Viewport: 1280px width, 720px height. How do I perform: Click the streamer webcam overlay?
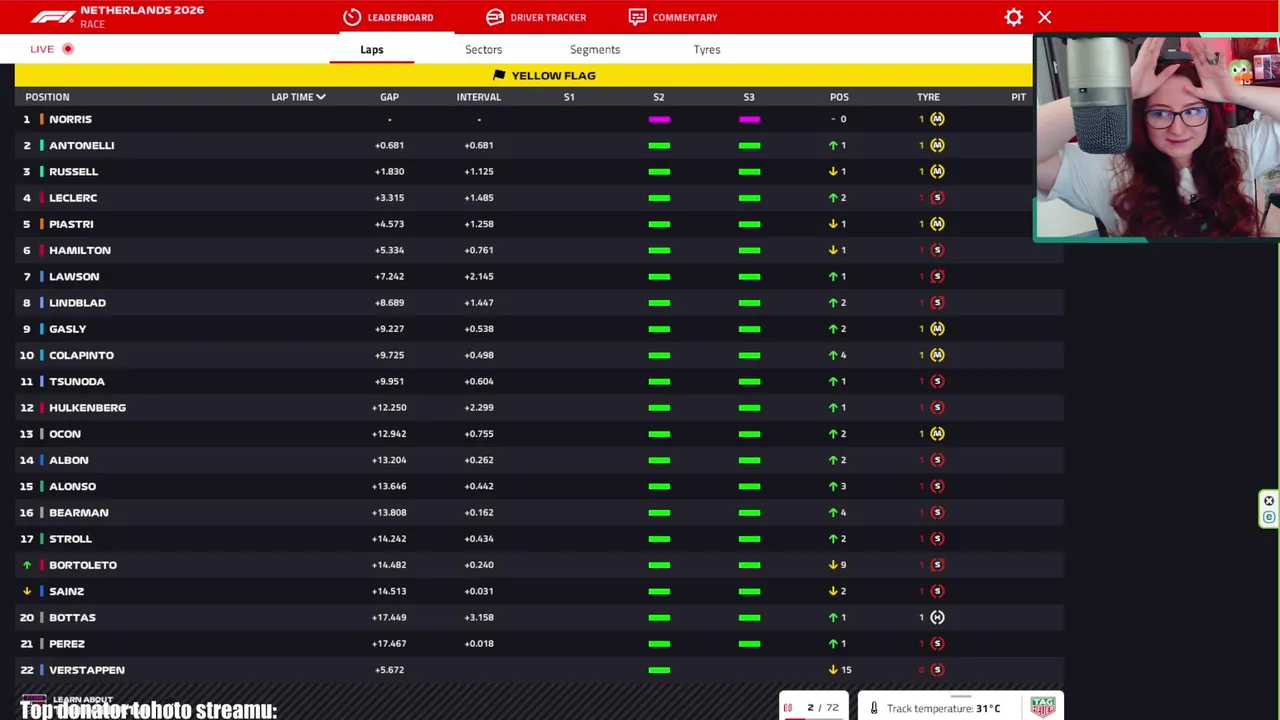(1157, 138)
